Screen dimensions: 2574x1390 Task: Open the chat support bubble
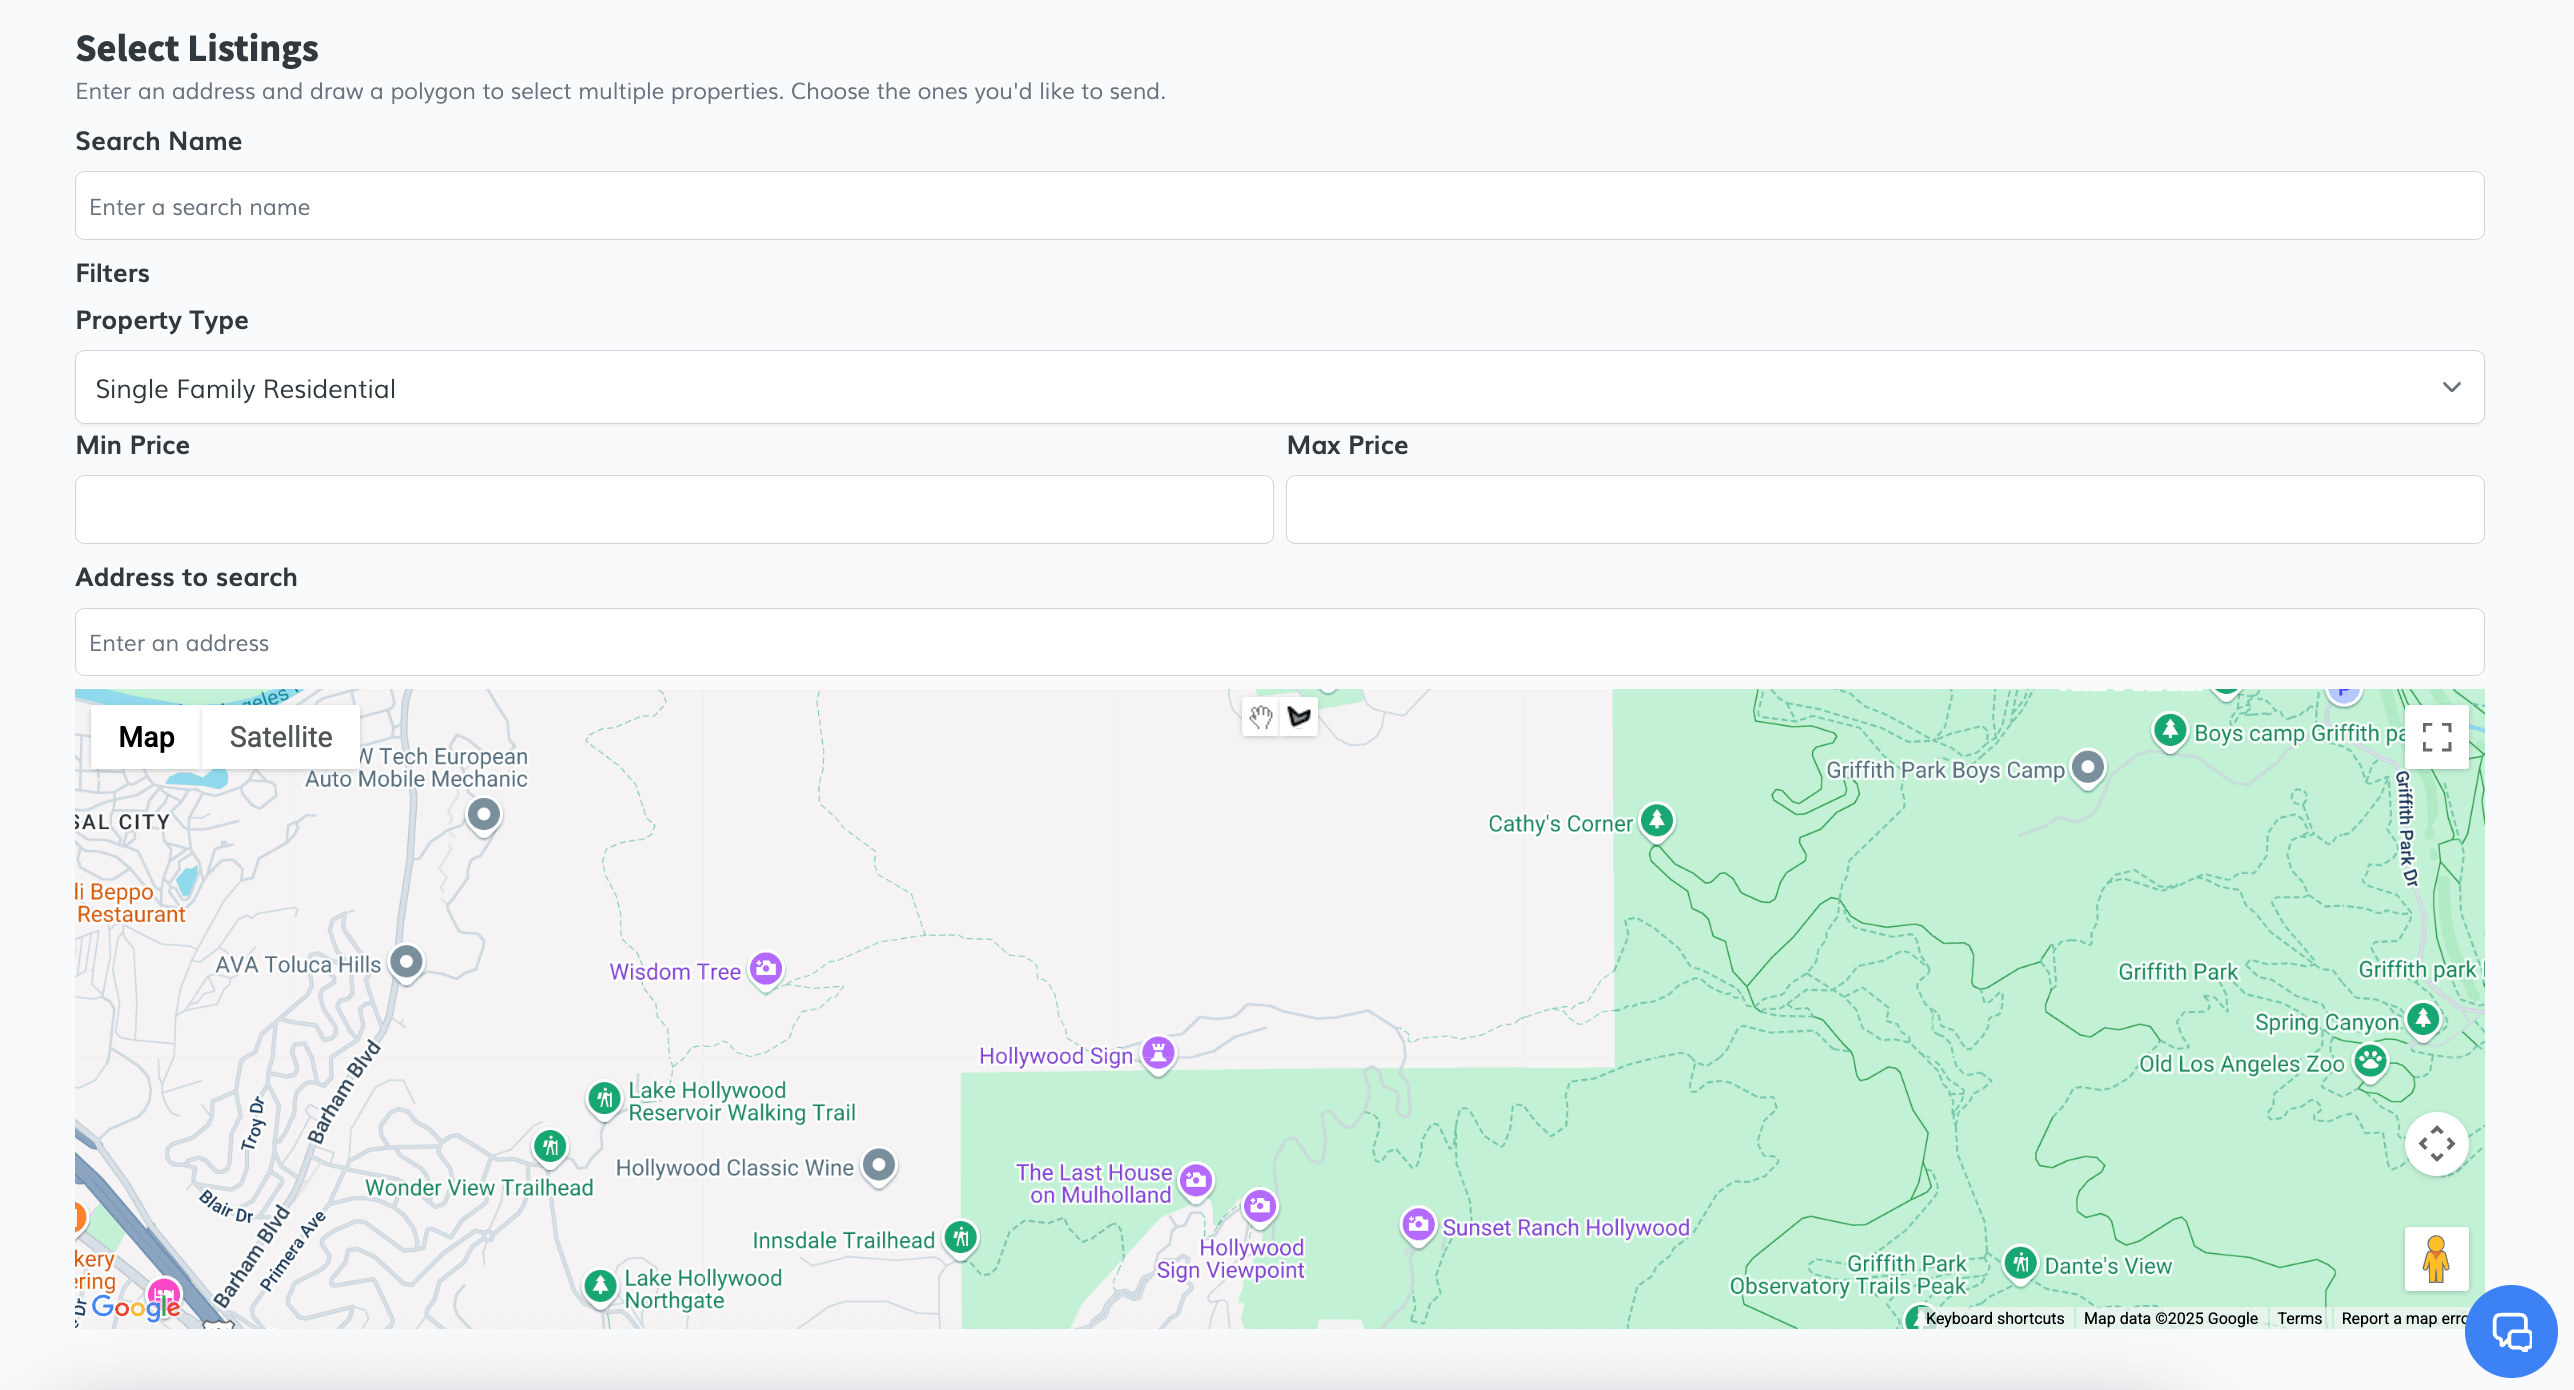click(2511, 1331)
